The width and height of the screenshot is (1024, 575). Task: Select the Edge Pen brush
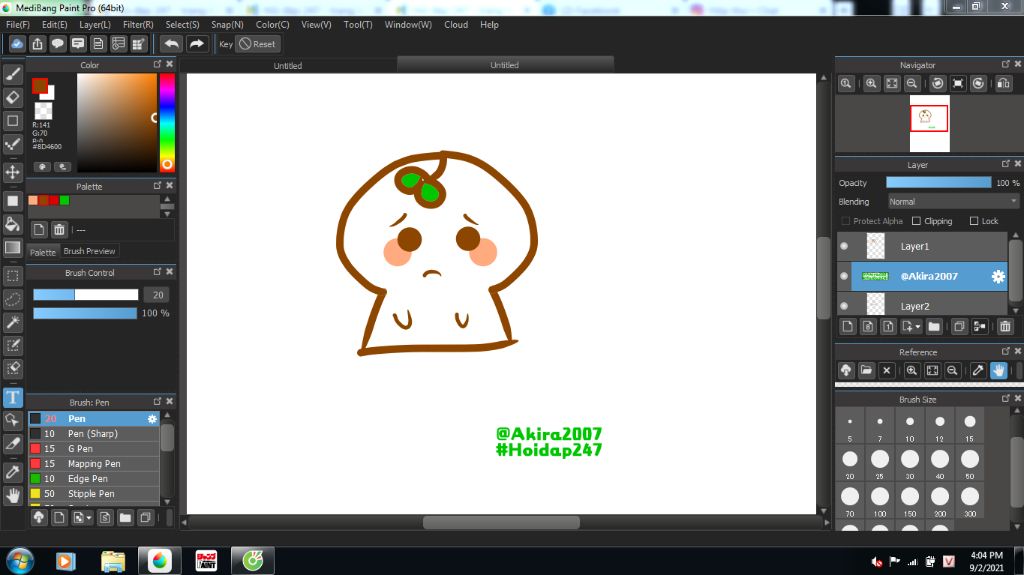(93, 479)
